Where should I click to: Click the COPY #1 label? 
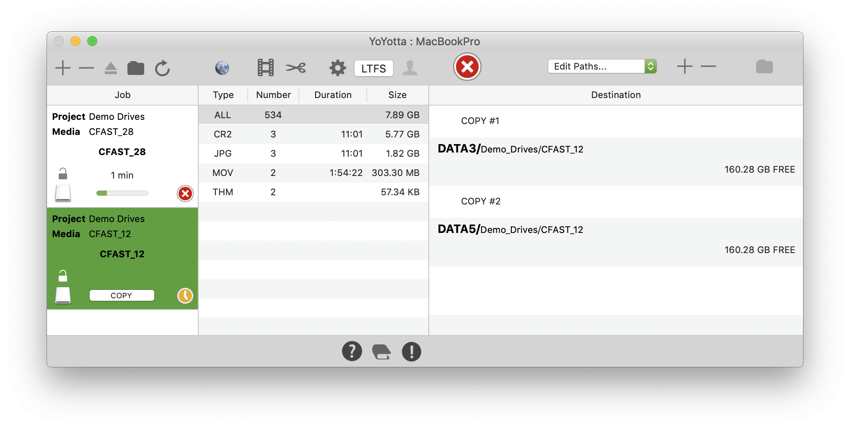(480, 121)
